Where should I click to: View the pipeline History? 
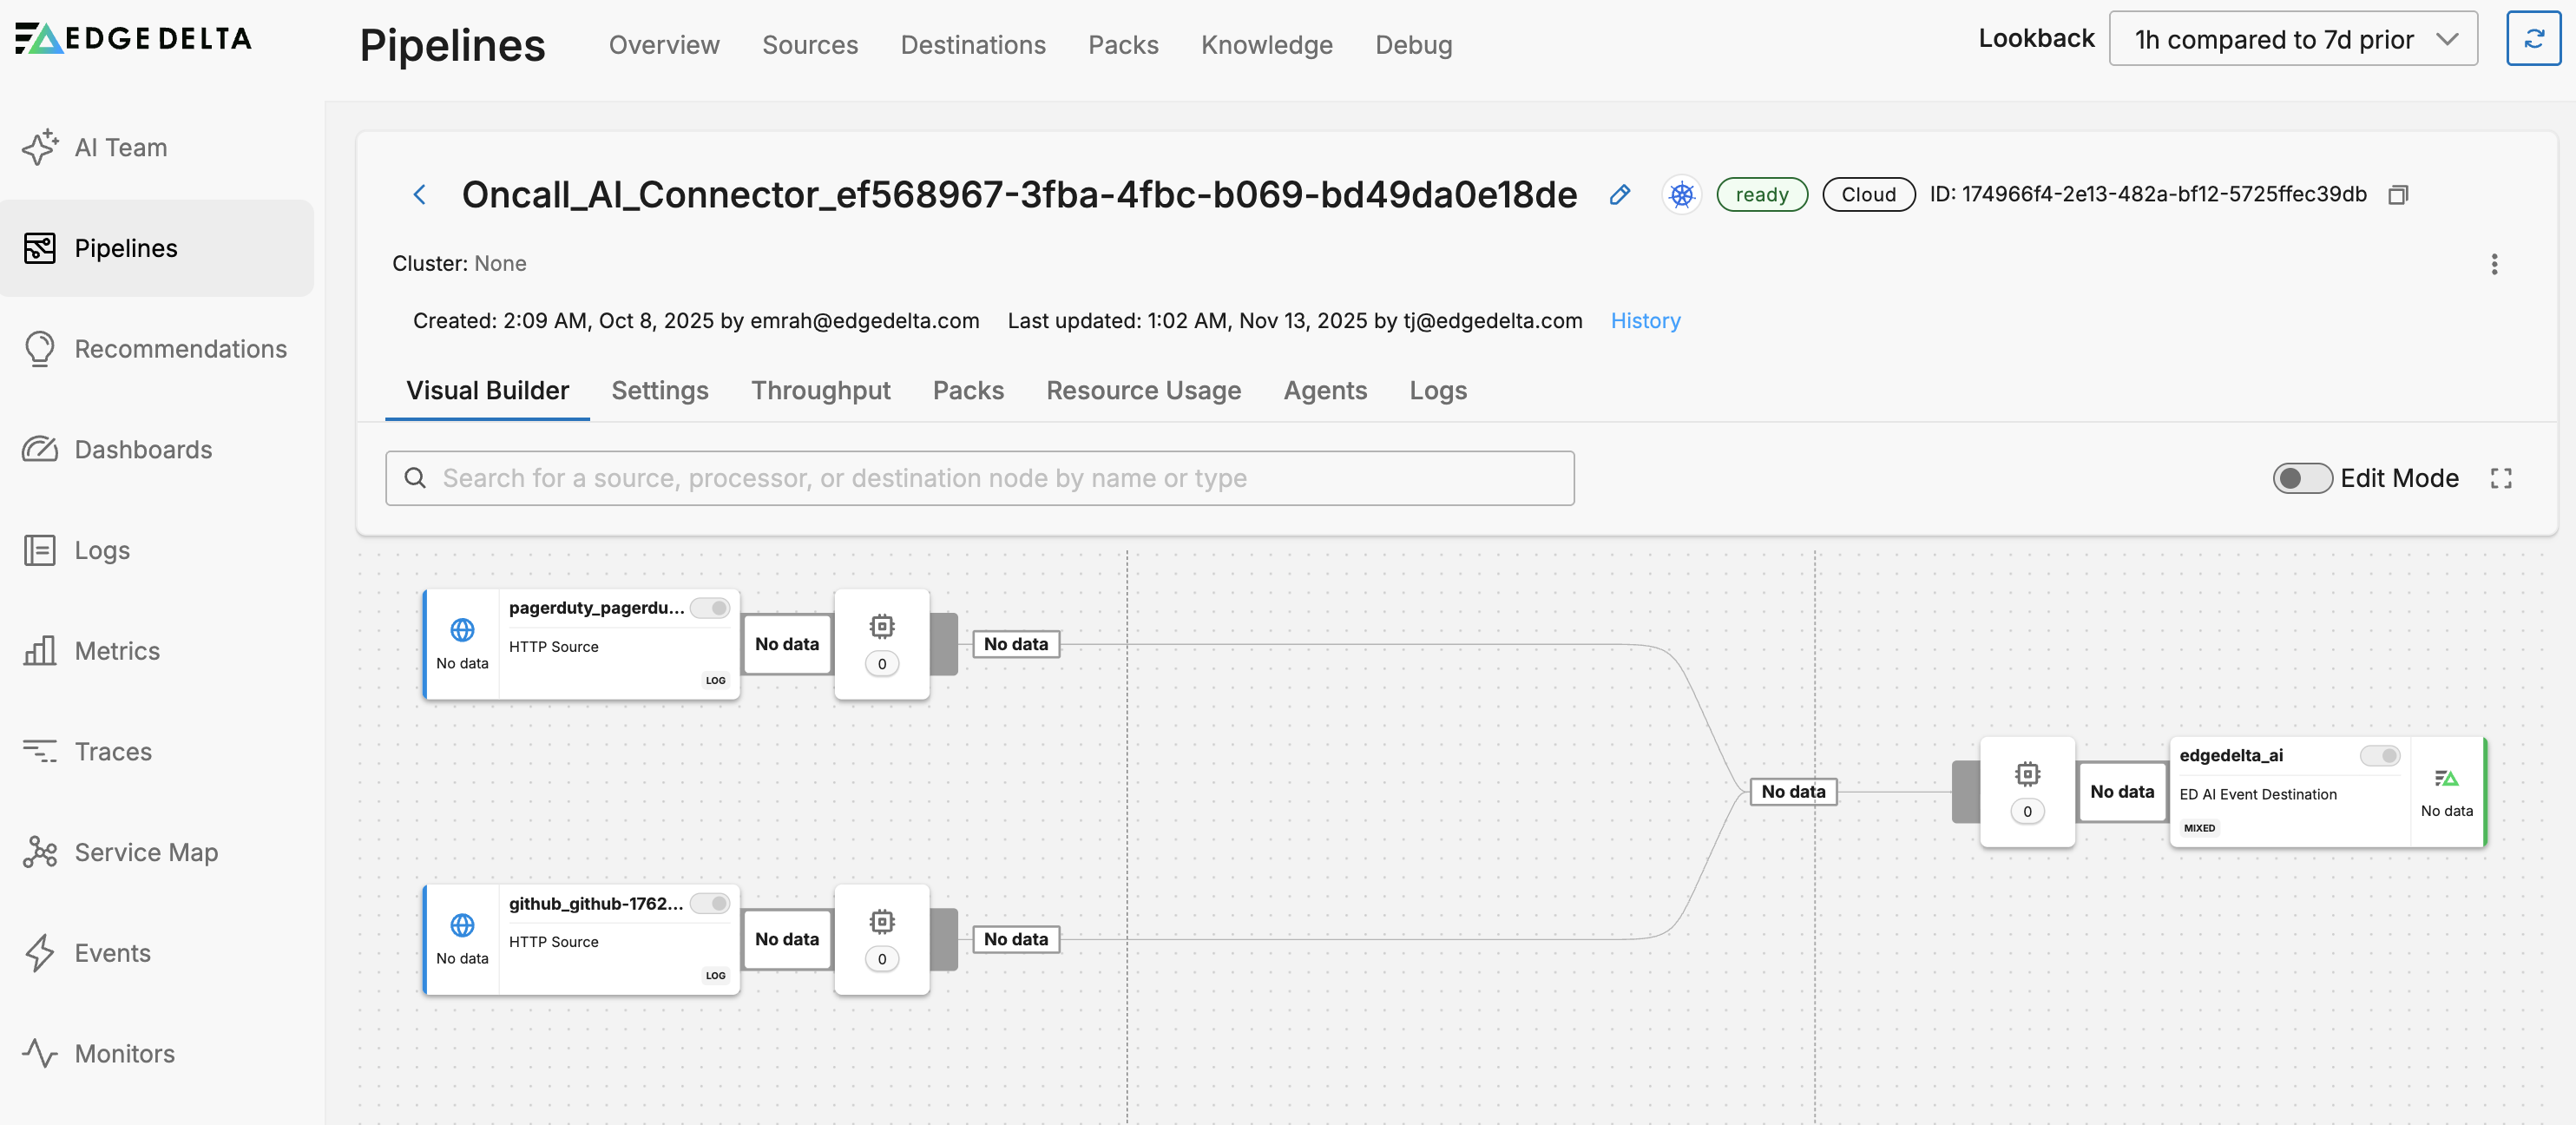1644,320
